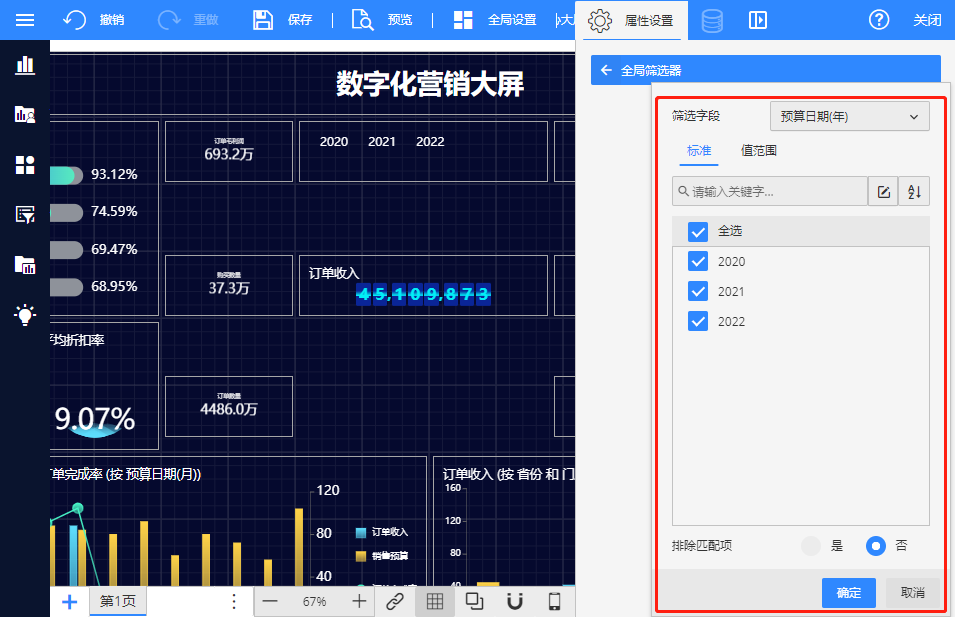Open the database data source panel
Screen dimensions: 955x617
click(712, 20)
